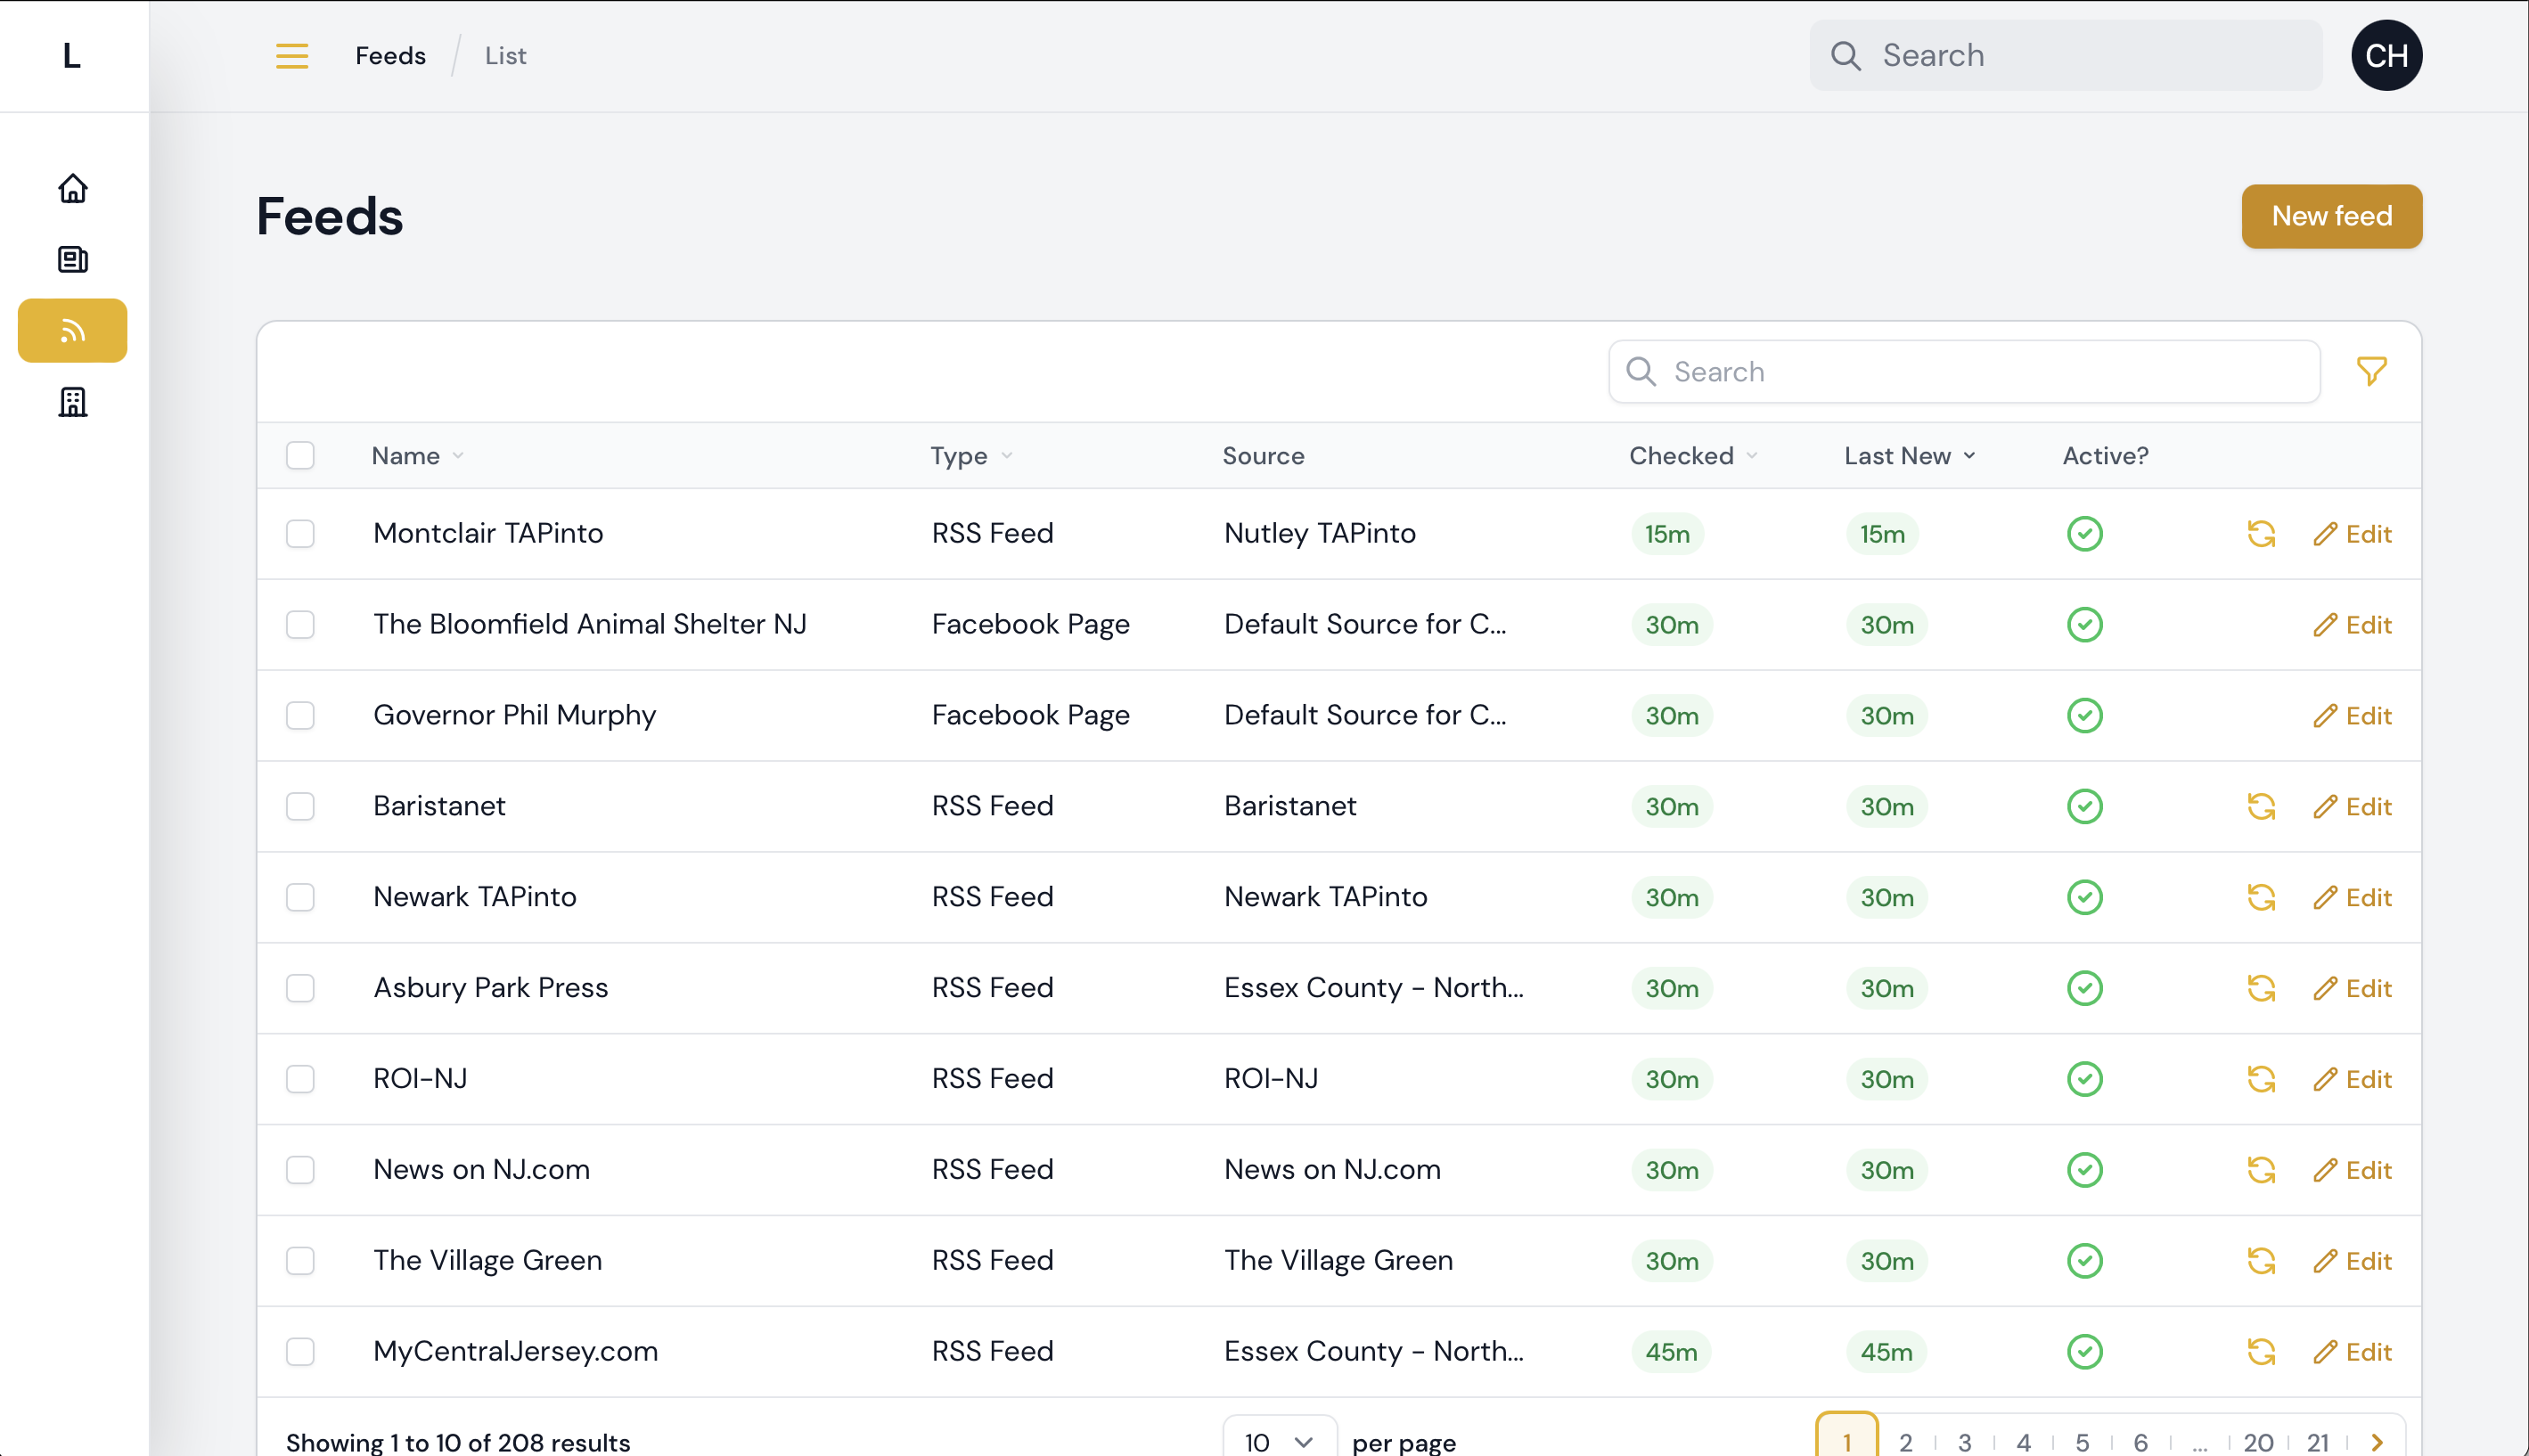Tick the ROI-NJ row checkbox
The width and height of the screenshot is (2529, 1456).
(x=300, y=1079)
